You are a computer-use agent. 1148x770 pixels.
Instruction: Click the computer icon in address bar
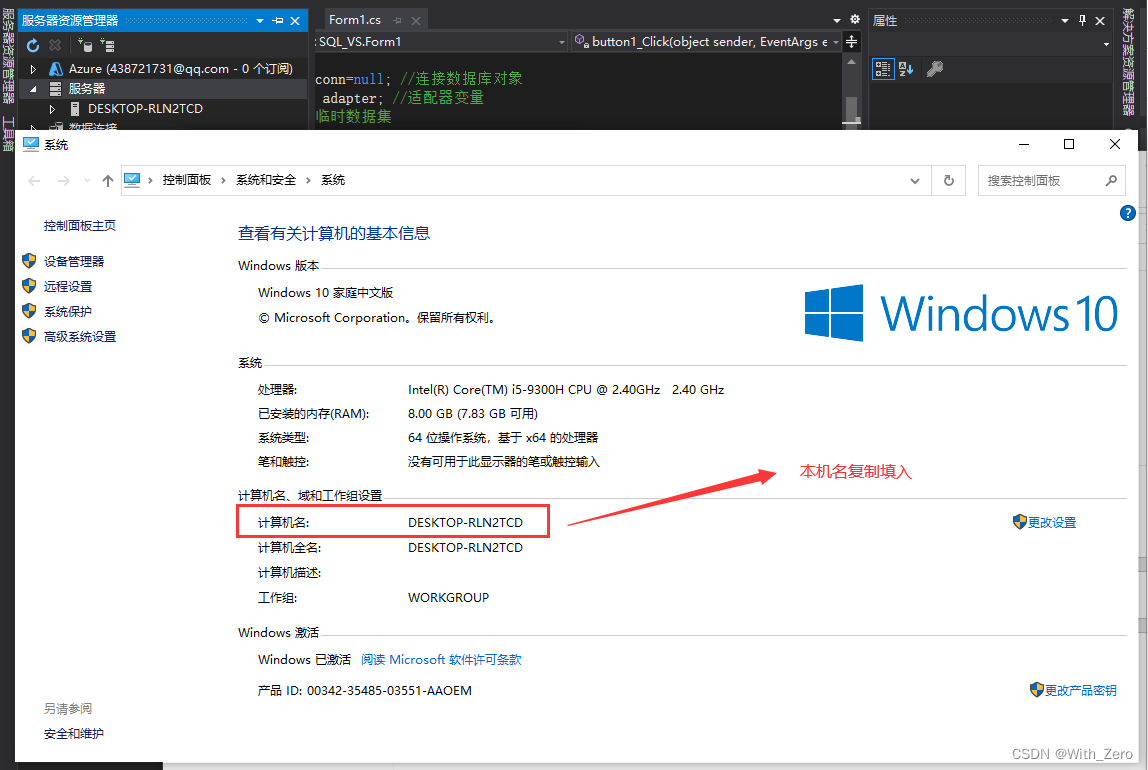pyautogui.click(x=132, y=179)
